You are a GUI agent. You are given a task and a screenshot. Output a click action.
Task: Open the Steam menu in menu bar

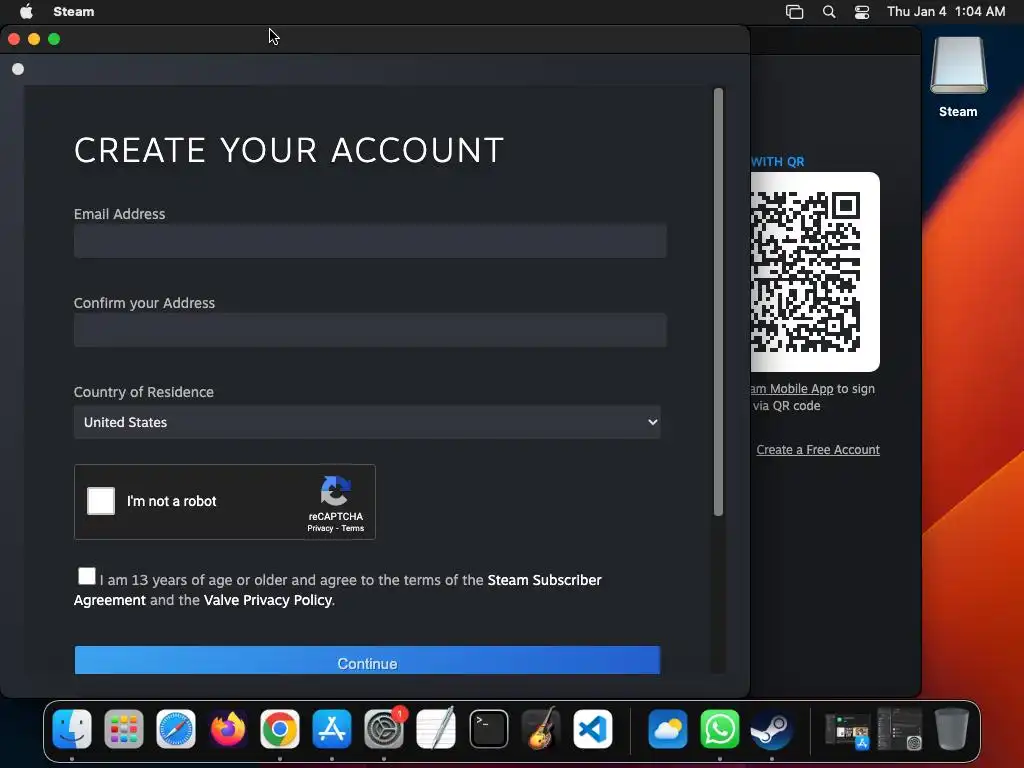[x=74, y=12]
